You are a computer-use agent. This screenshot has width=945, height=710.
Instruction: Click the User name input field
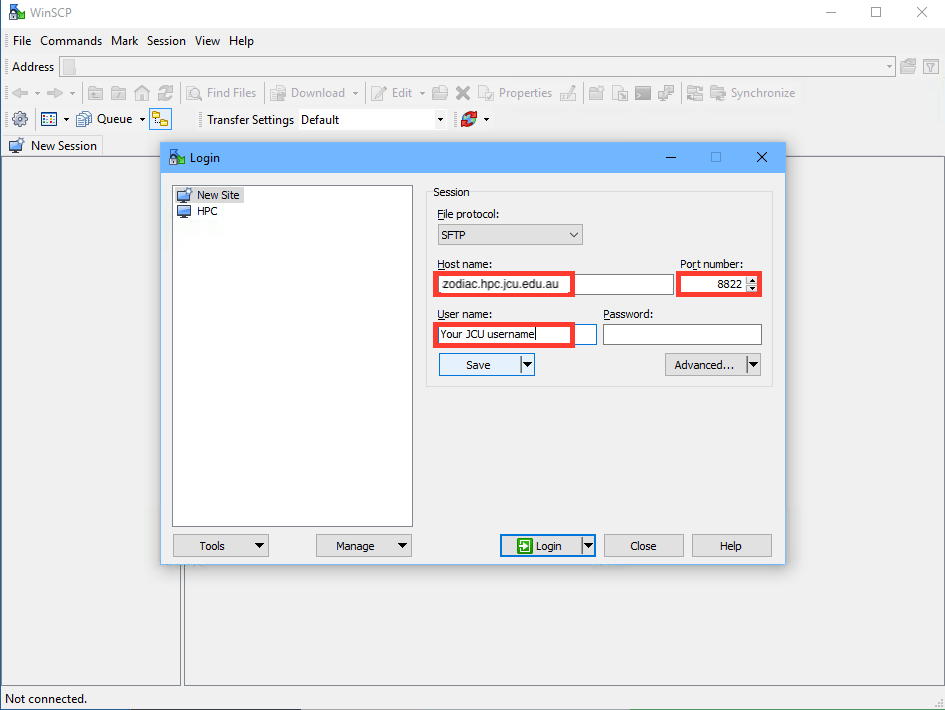point(517,335)
